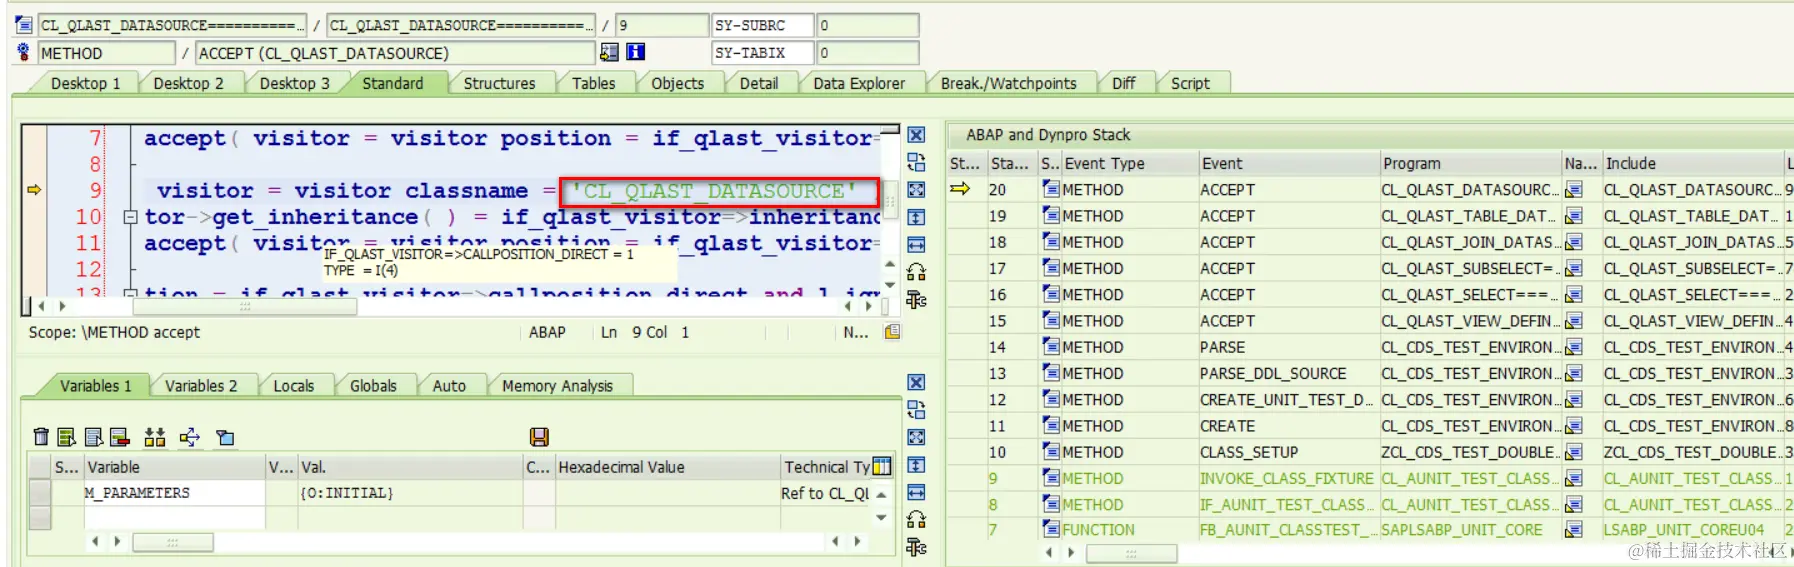Open the Objects tab
The width and height of the screenshot is (1794, 567).
point(677,83)
